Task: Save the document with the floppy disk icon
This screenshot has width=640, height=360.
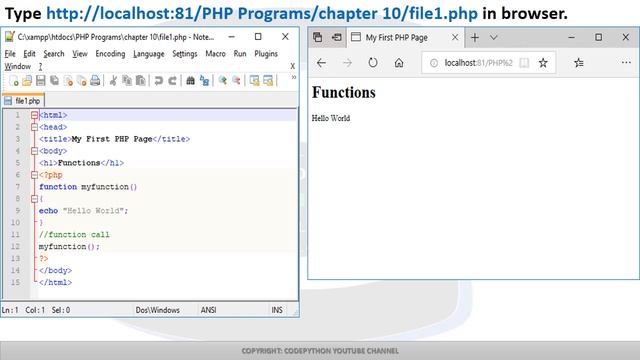Action: point(40,81)
